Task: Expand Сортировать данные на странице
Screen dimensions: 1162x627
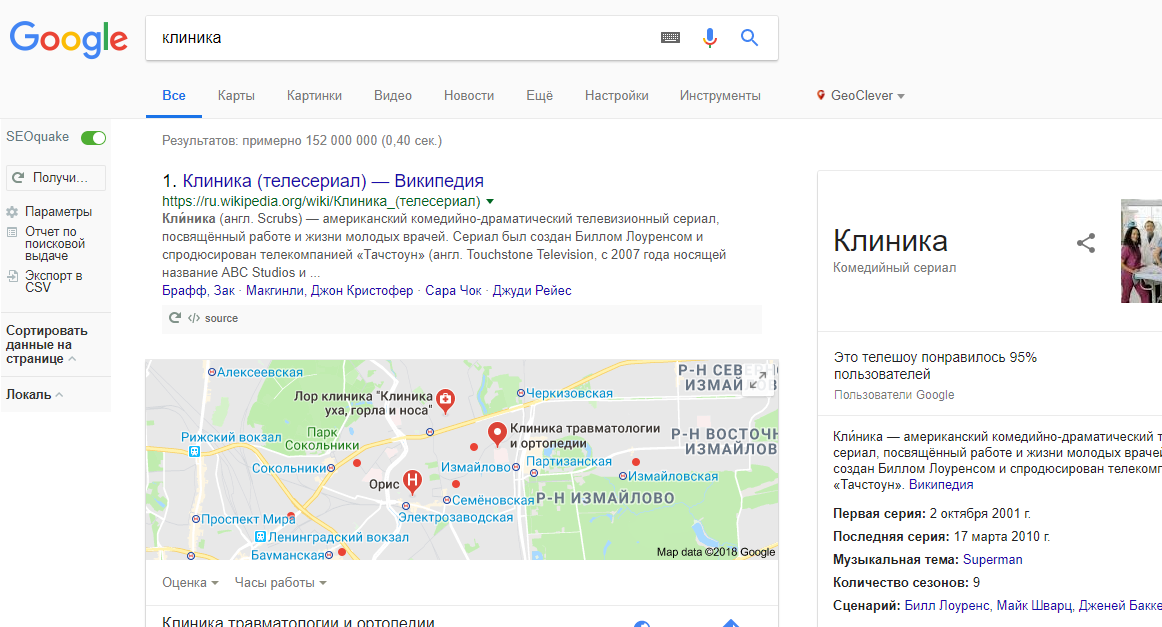Action: pyautogui.click(x=47, y=344)
